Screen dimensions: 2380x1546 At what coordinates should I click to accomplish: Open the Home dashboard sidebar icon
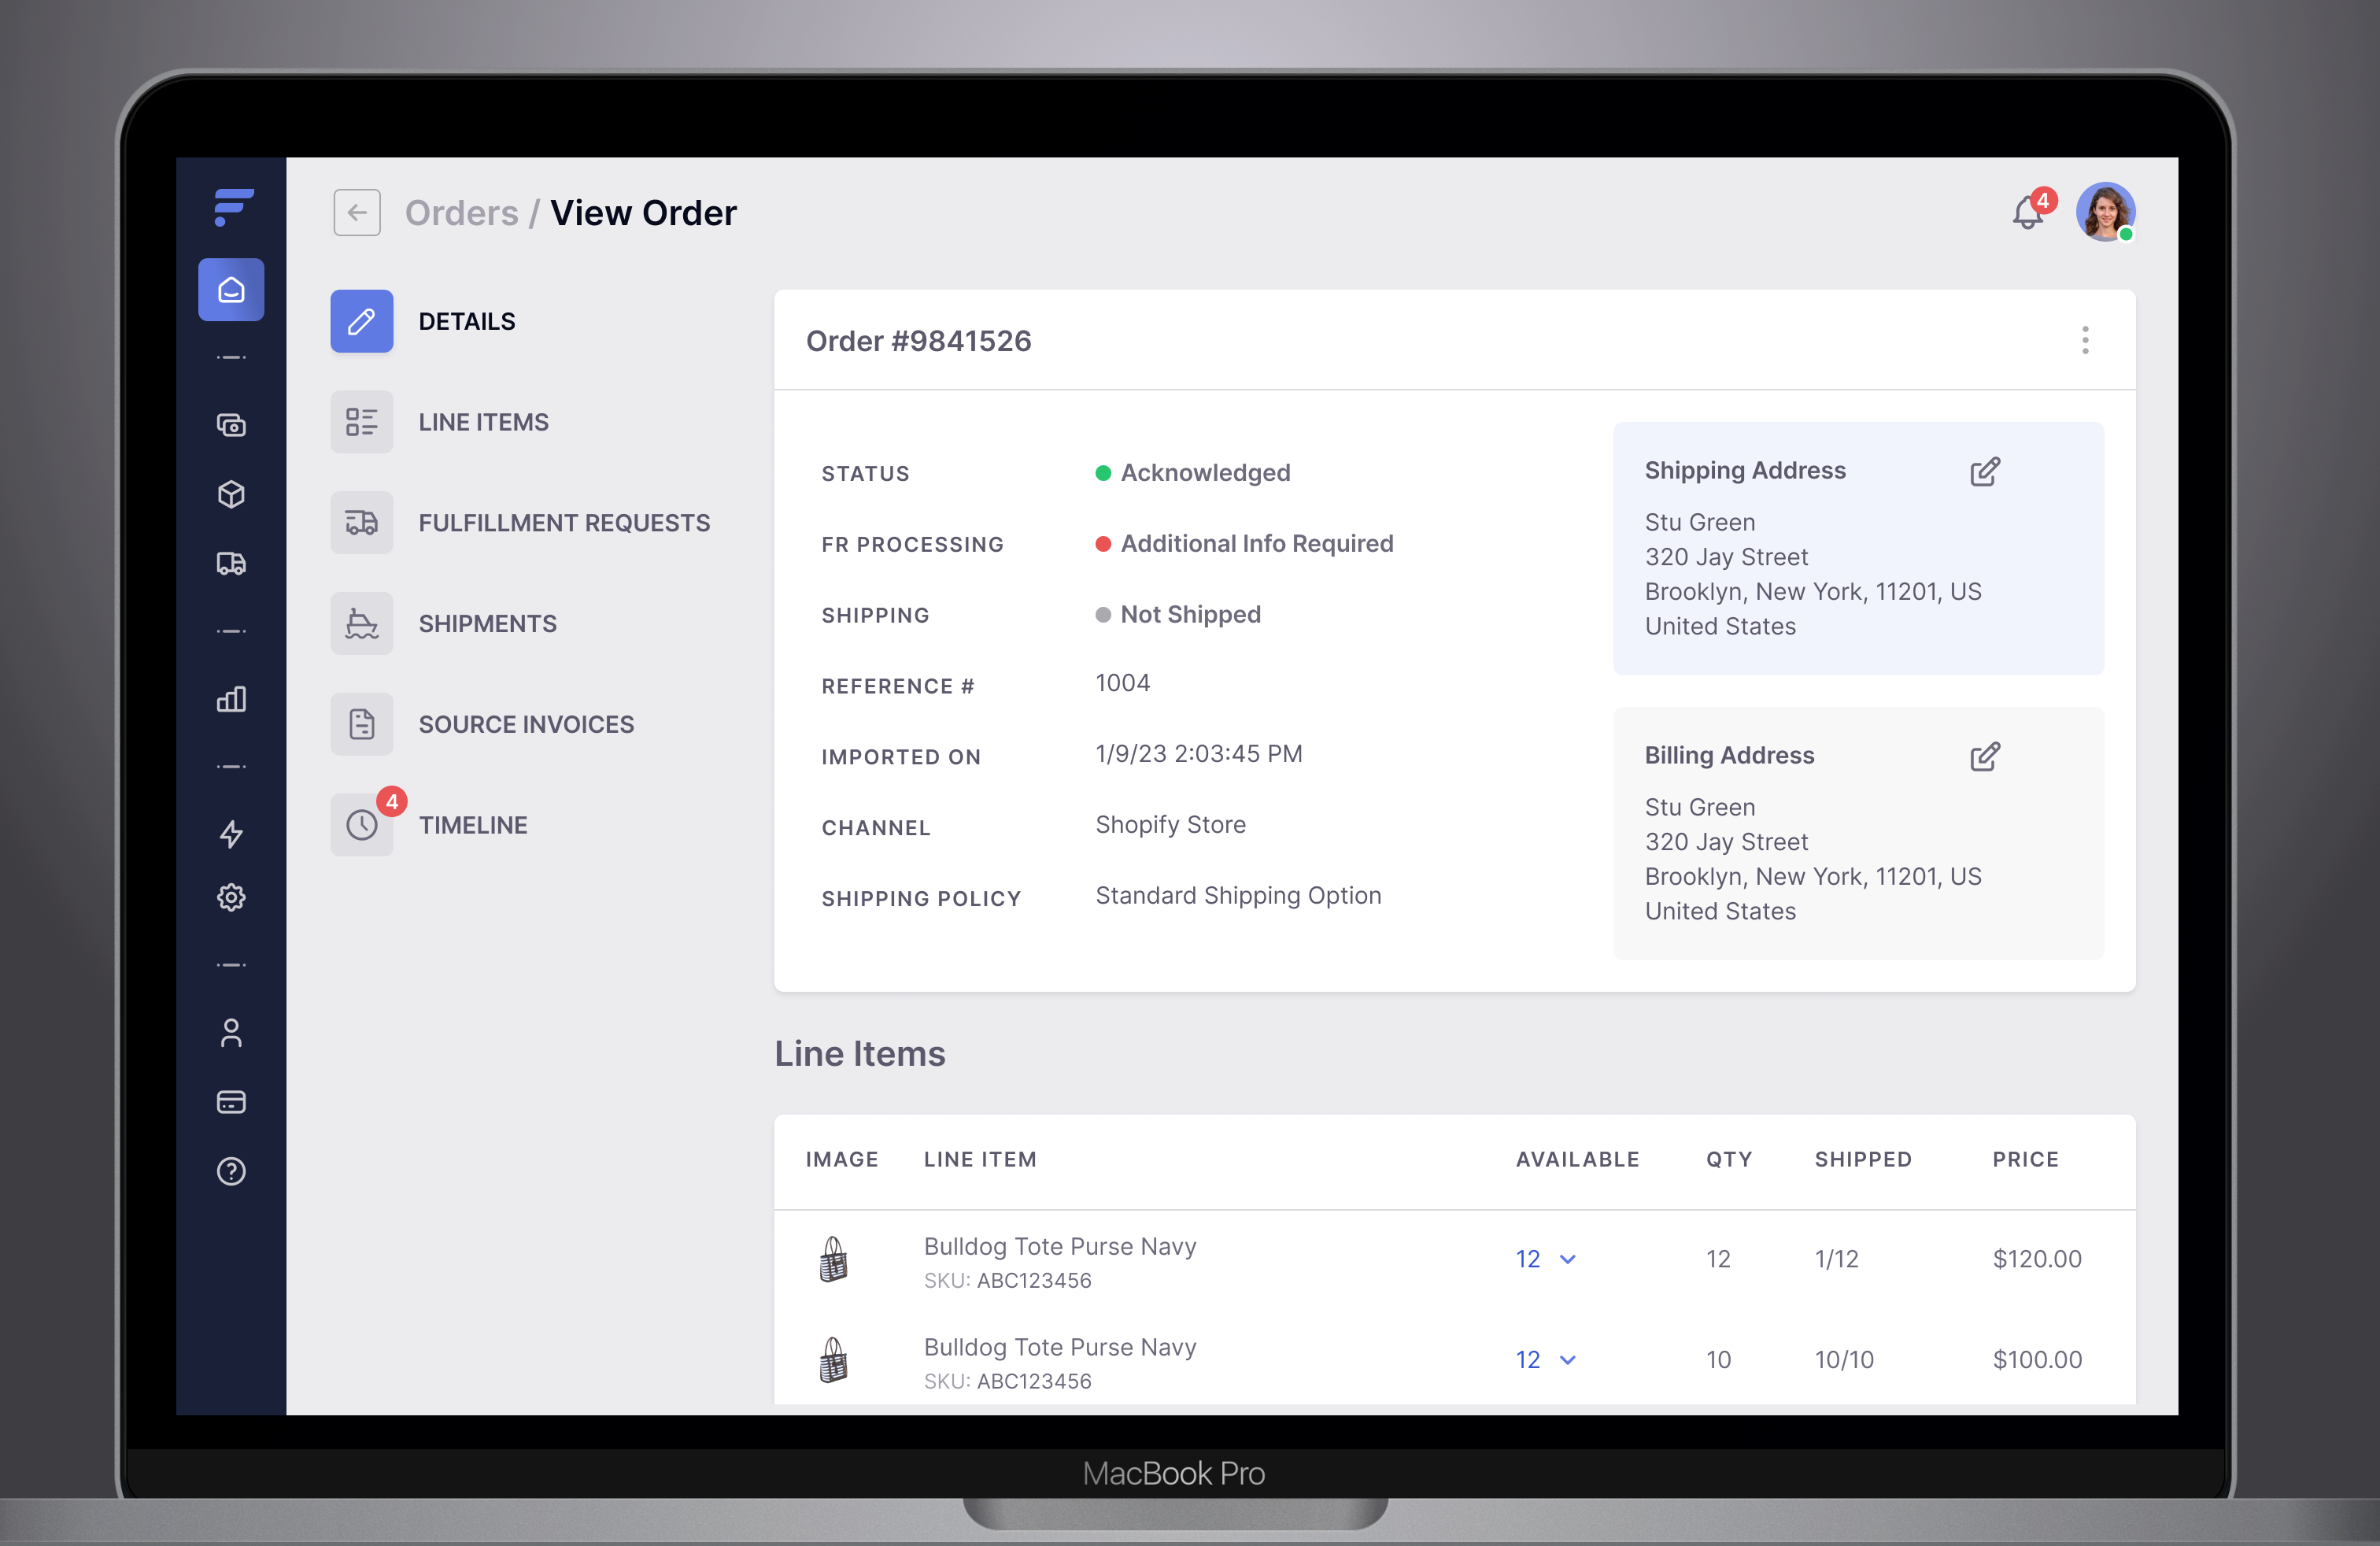click(x=231, y=290)
